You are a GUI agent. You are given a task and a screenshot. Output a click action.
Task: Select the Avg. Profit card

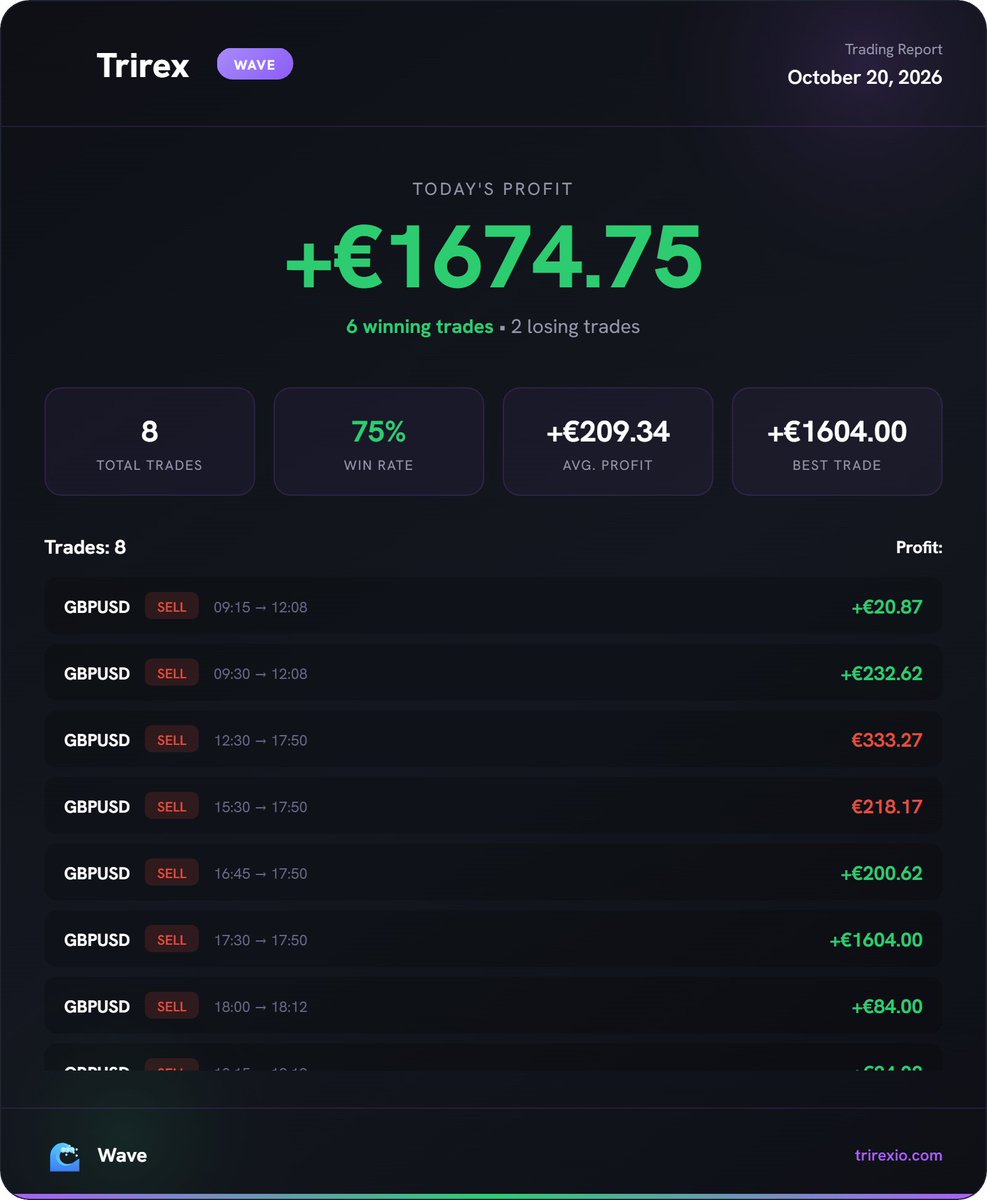point(608,441)
